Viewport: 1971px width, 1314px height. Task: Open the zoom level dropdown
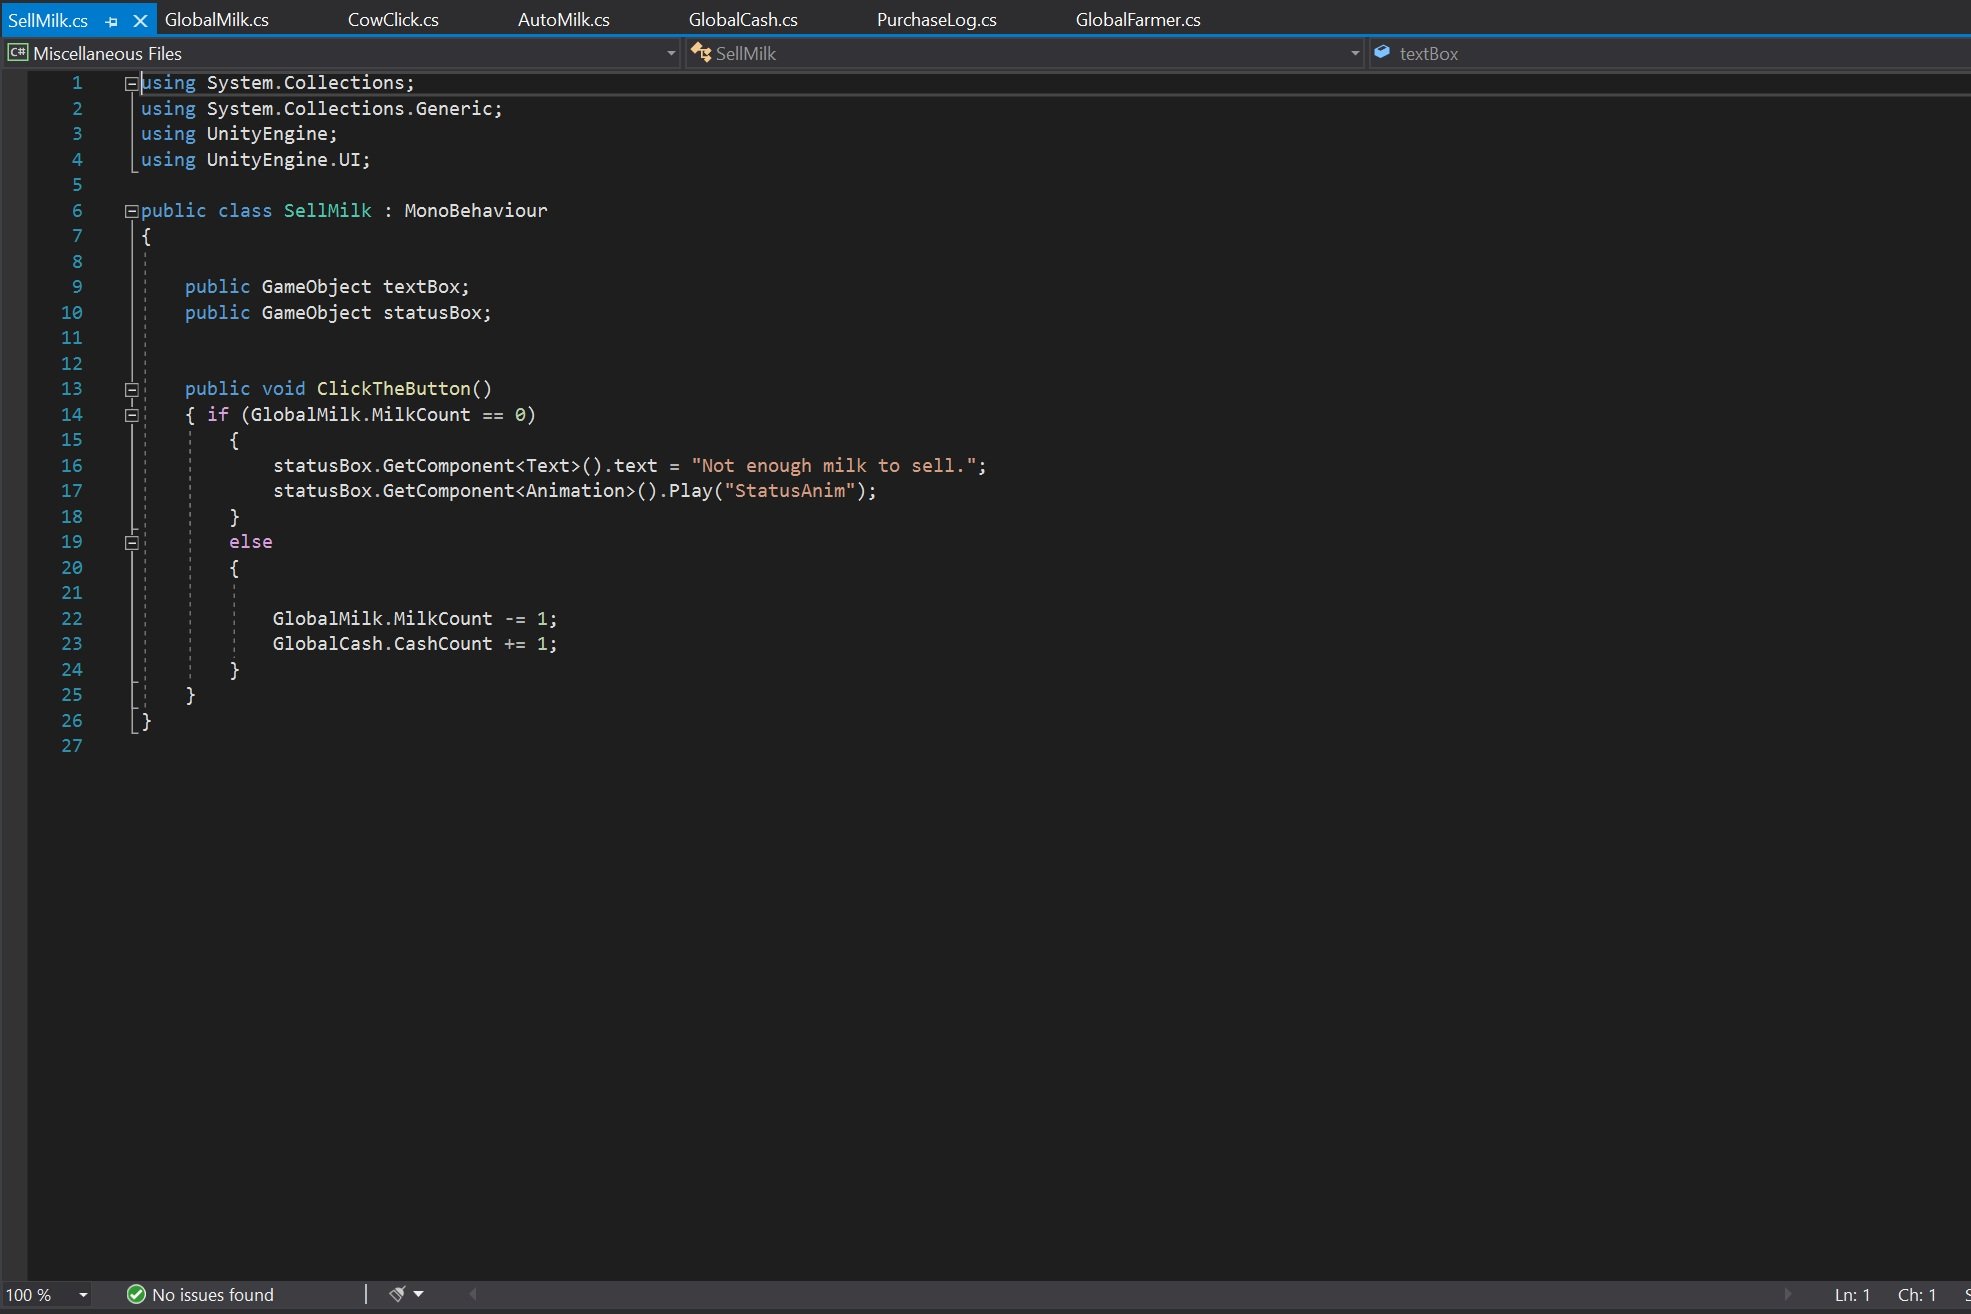[82, 1294]
